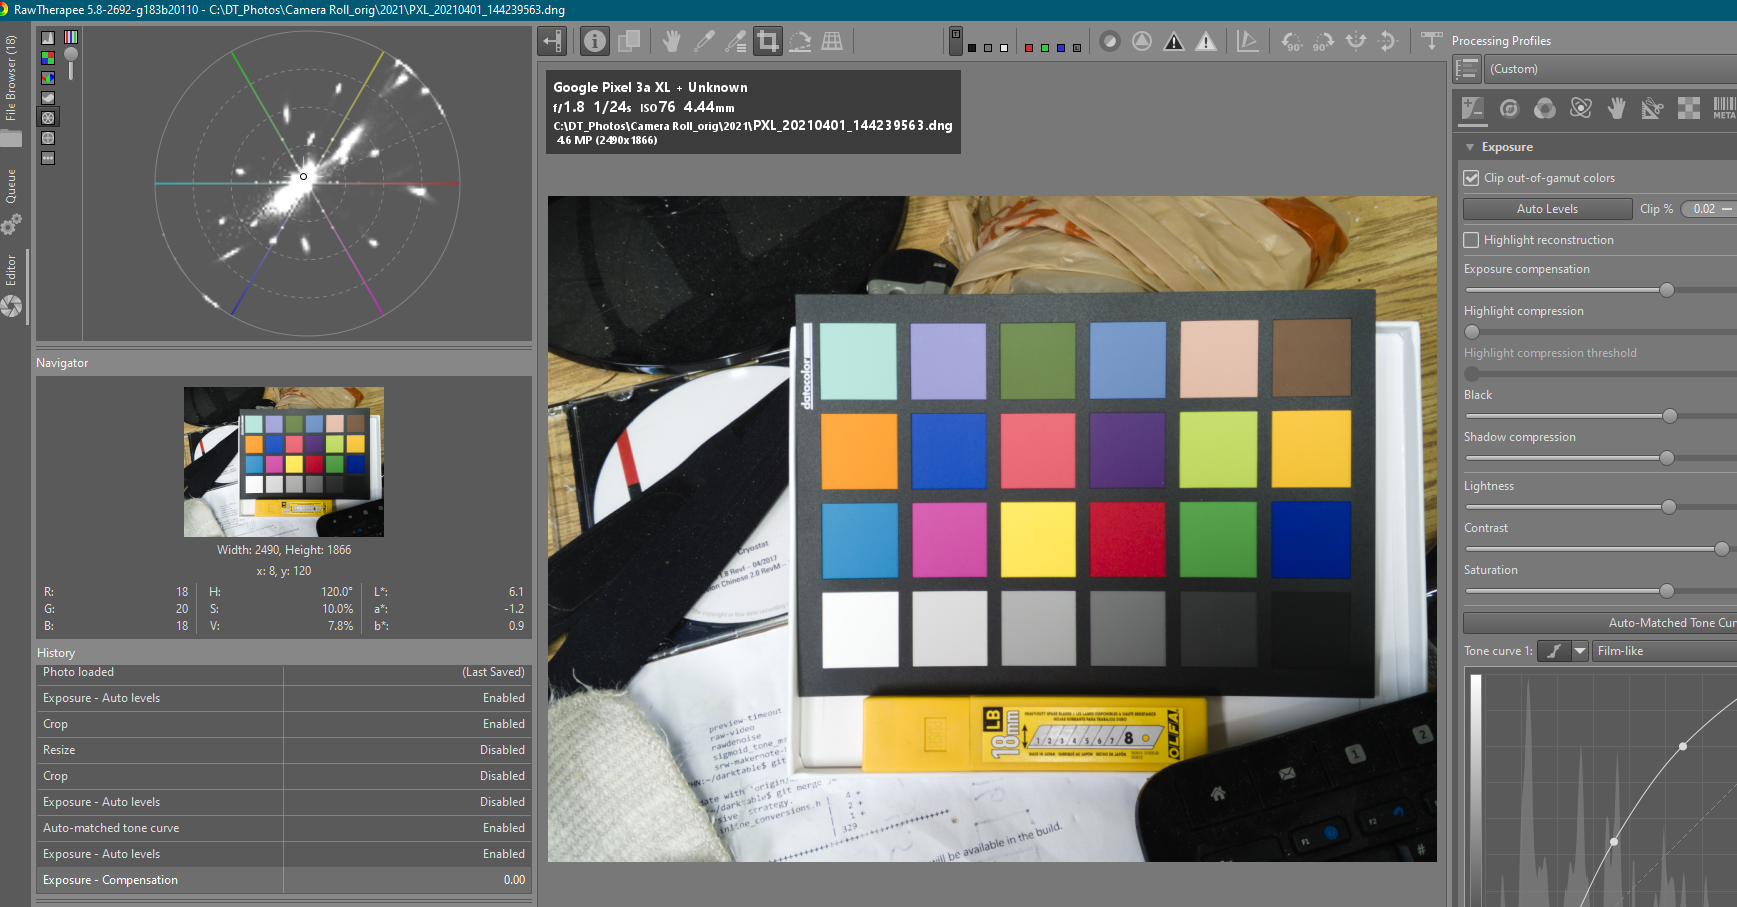
Task: Open the Color tab icon
Action: tap(1545, 108)
